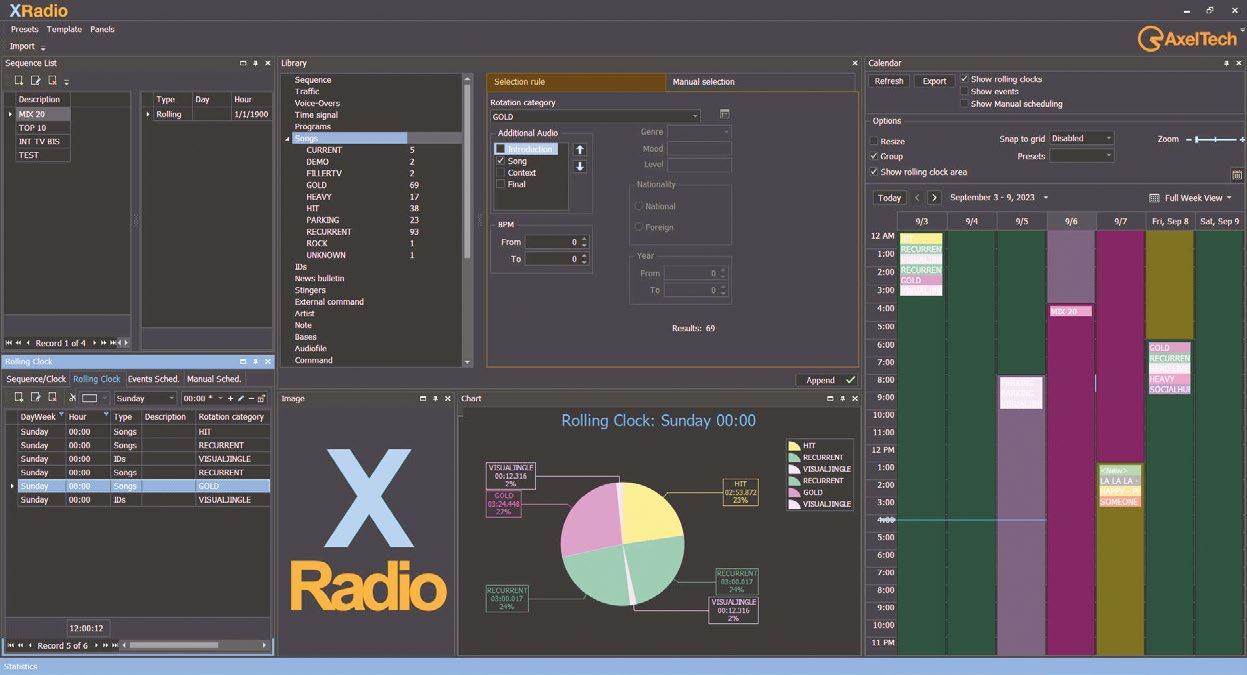This screenshot has height=675, width=1247.
Task: Edit sequence icon in Sequence List toolbar
Action: (35, 80)
